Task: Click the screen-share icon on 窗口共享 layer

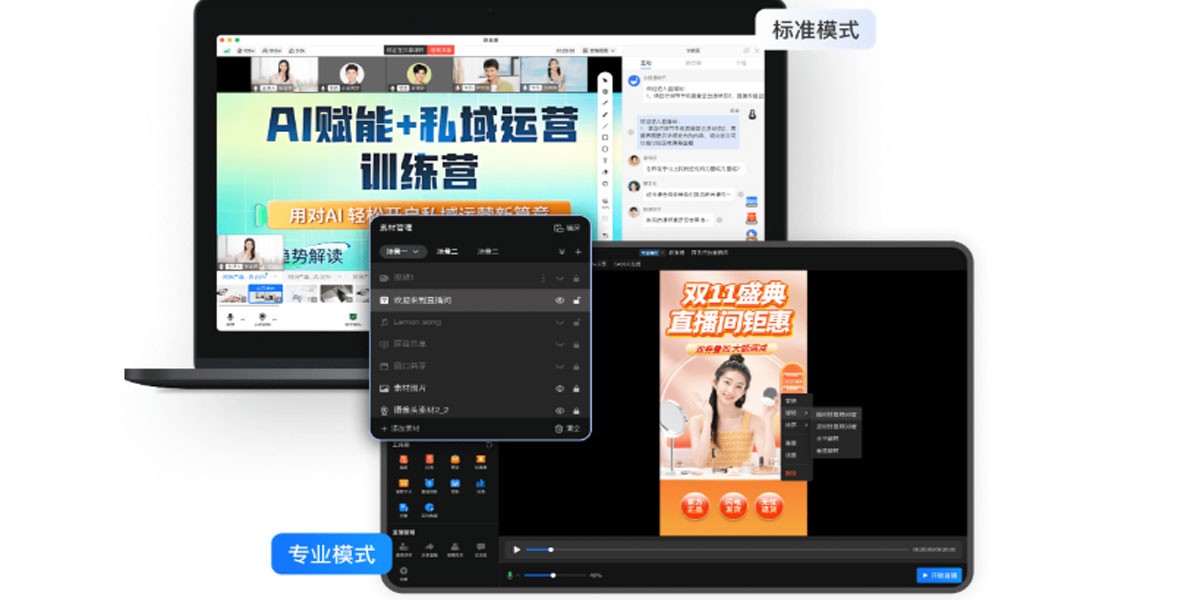Action: (384, 363)
